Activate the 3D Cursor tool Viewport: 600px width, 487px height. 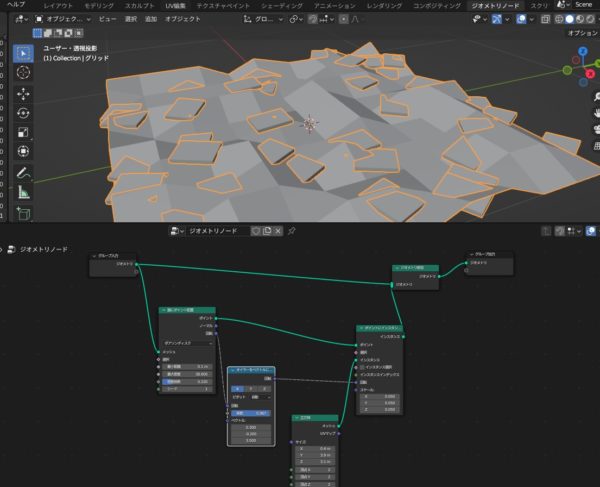tap(24, 72)
